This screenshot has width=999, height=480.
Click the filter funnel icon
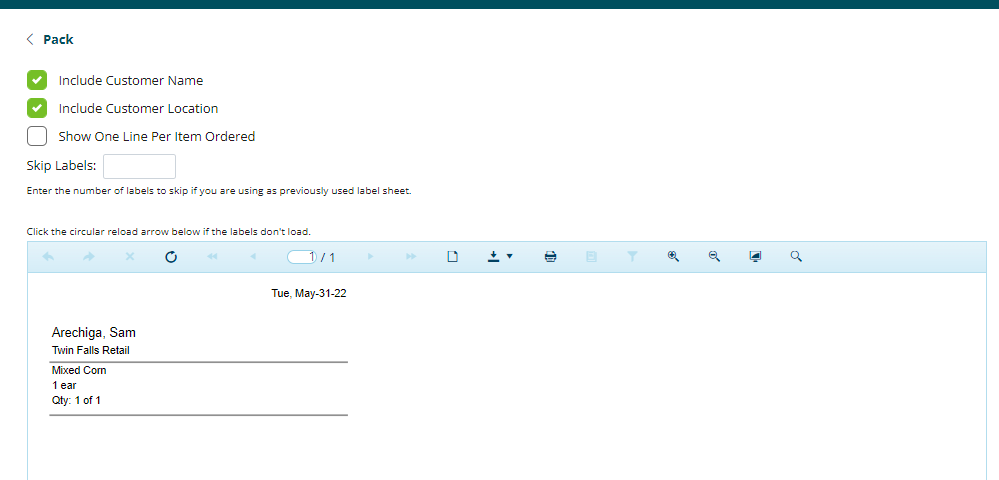coord(632,257)
